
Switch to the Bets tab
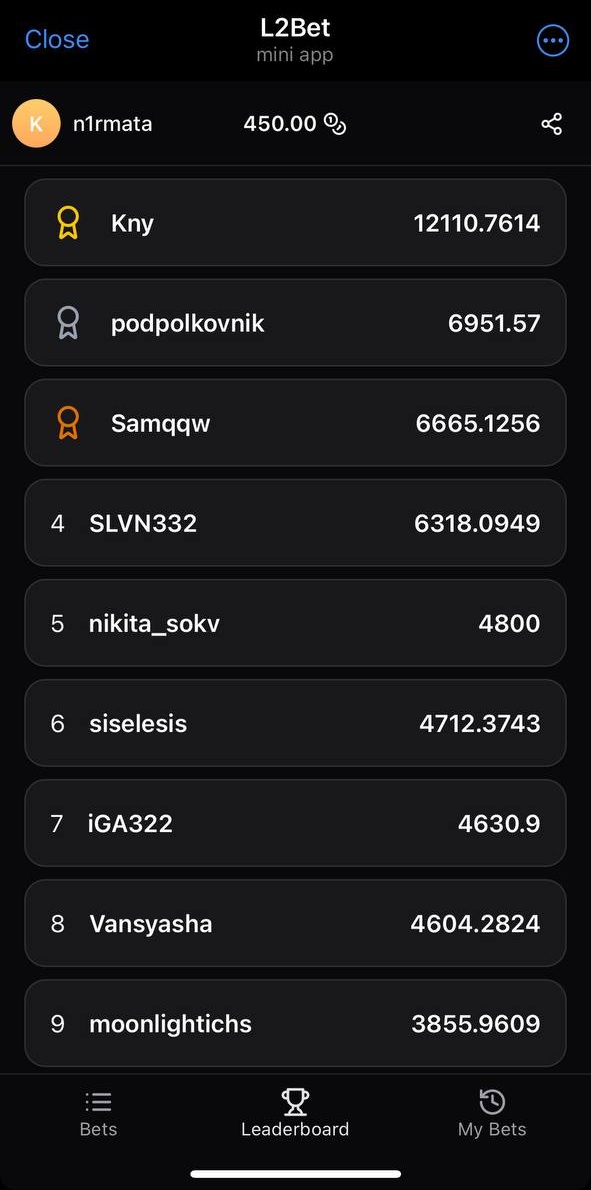[99, 1114]
